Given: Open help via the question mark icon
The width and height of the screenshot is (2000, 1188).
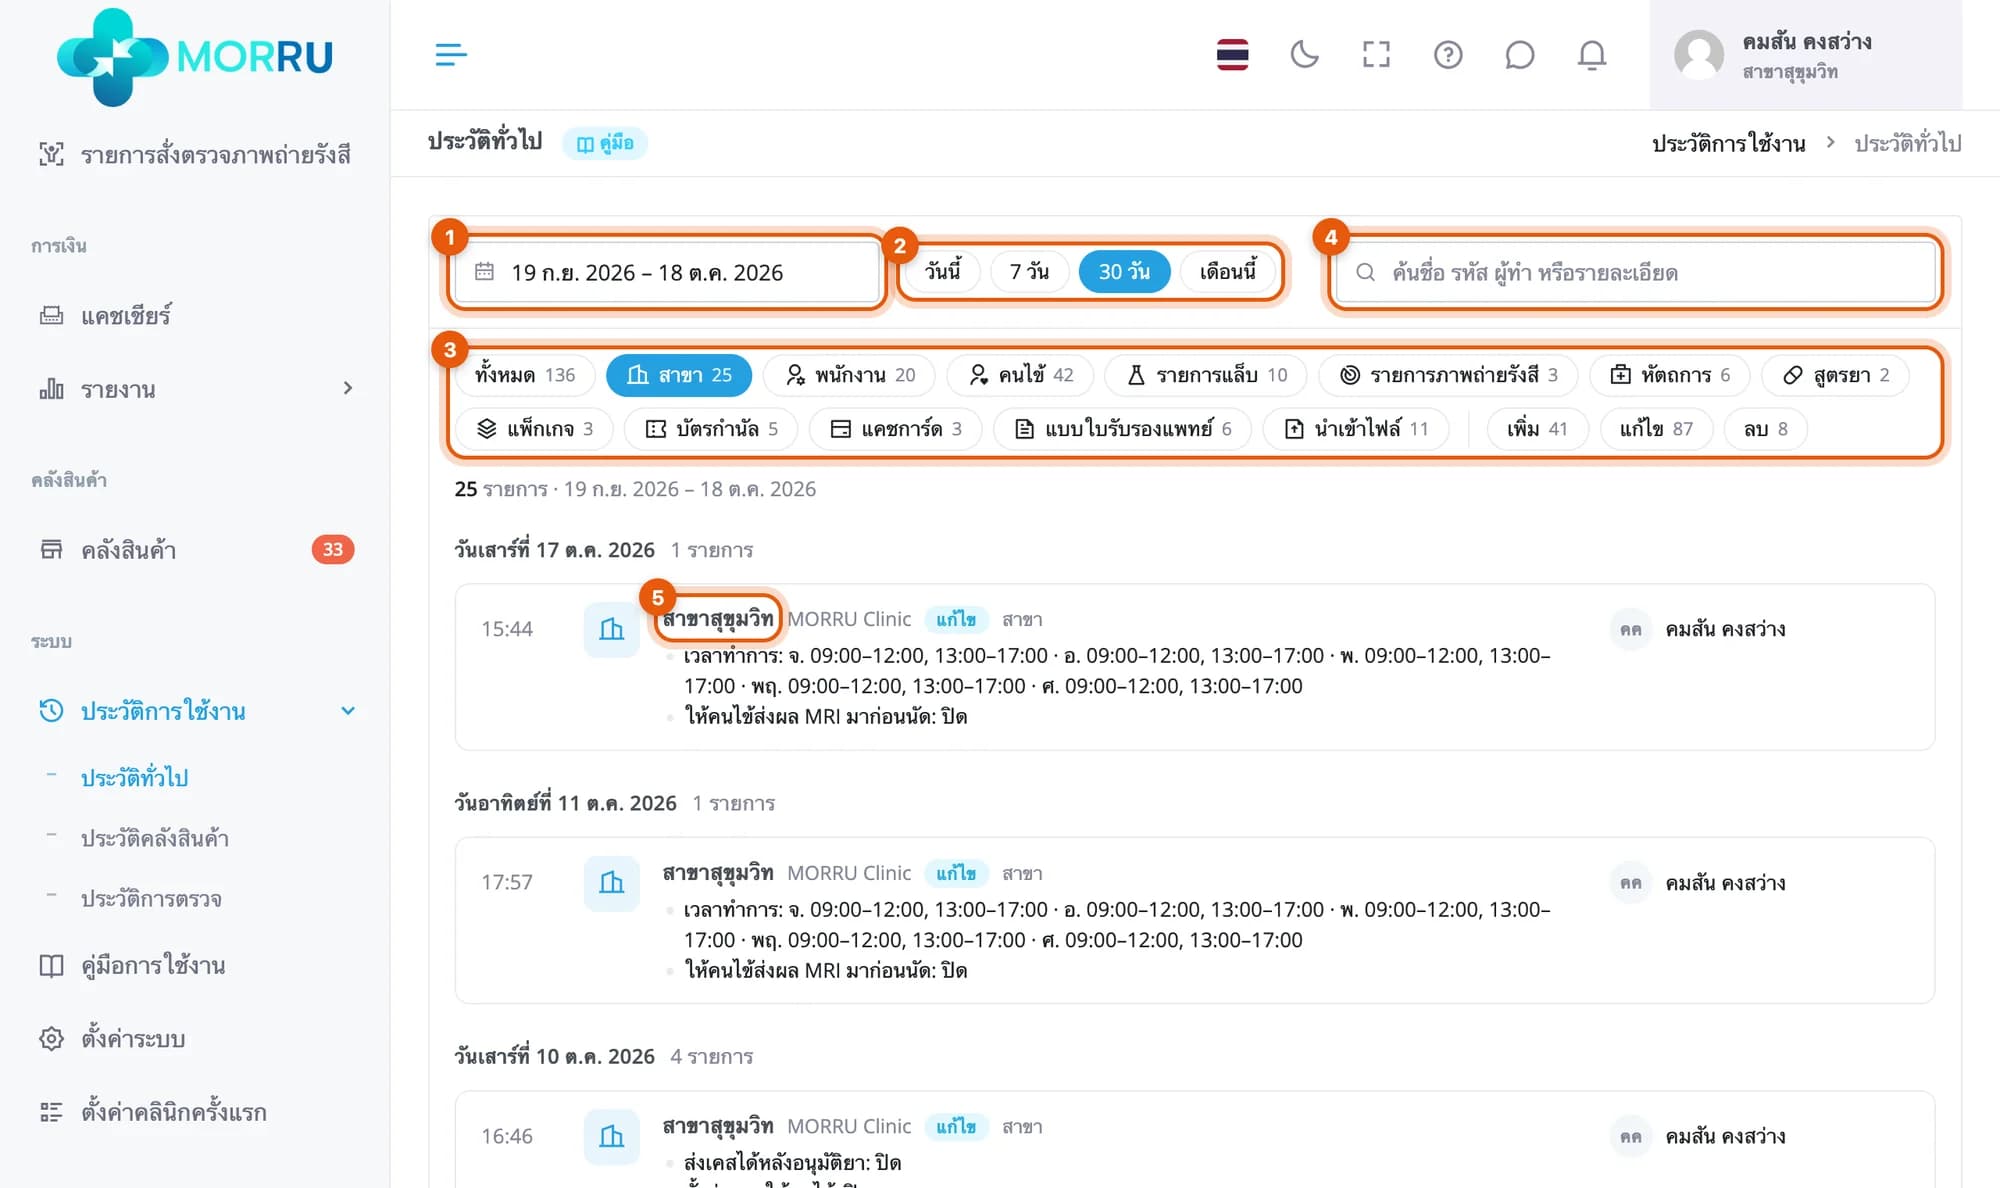Looking at the screenshot, I should [1448, 55].
